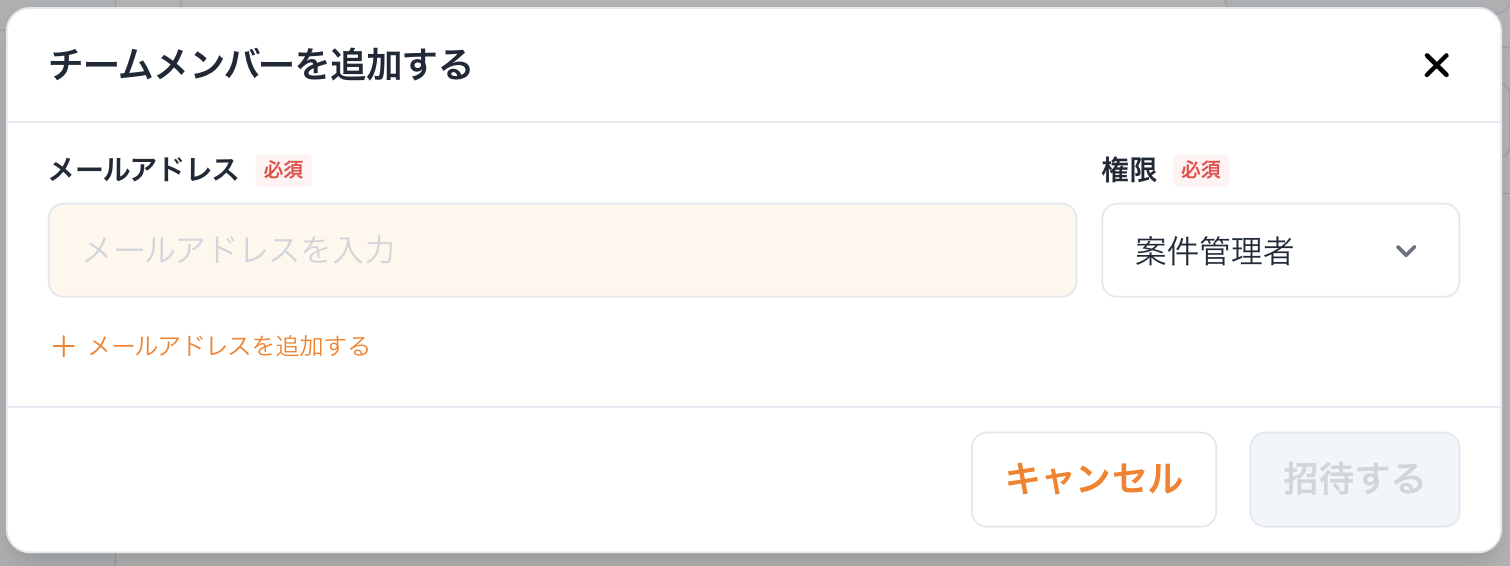Close the チームメンバーを追加する dialog

(x=1436, y=66)
